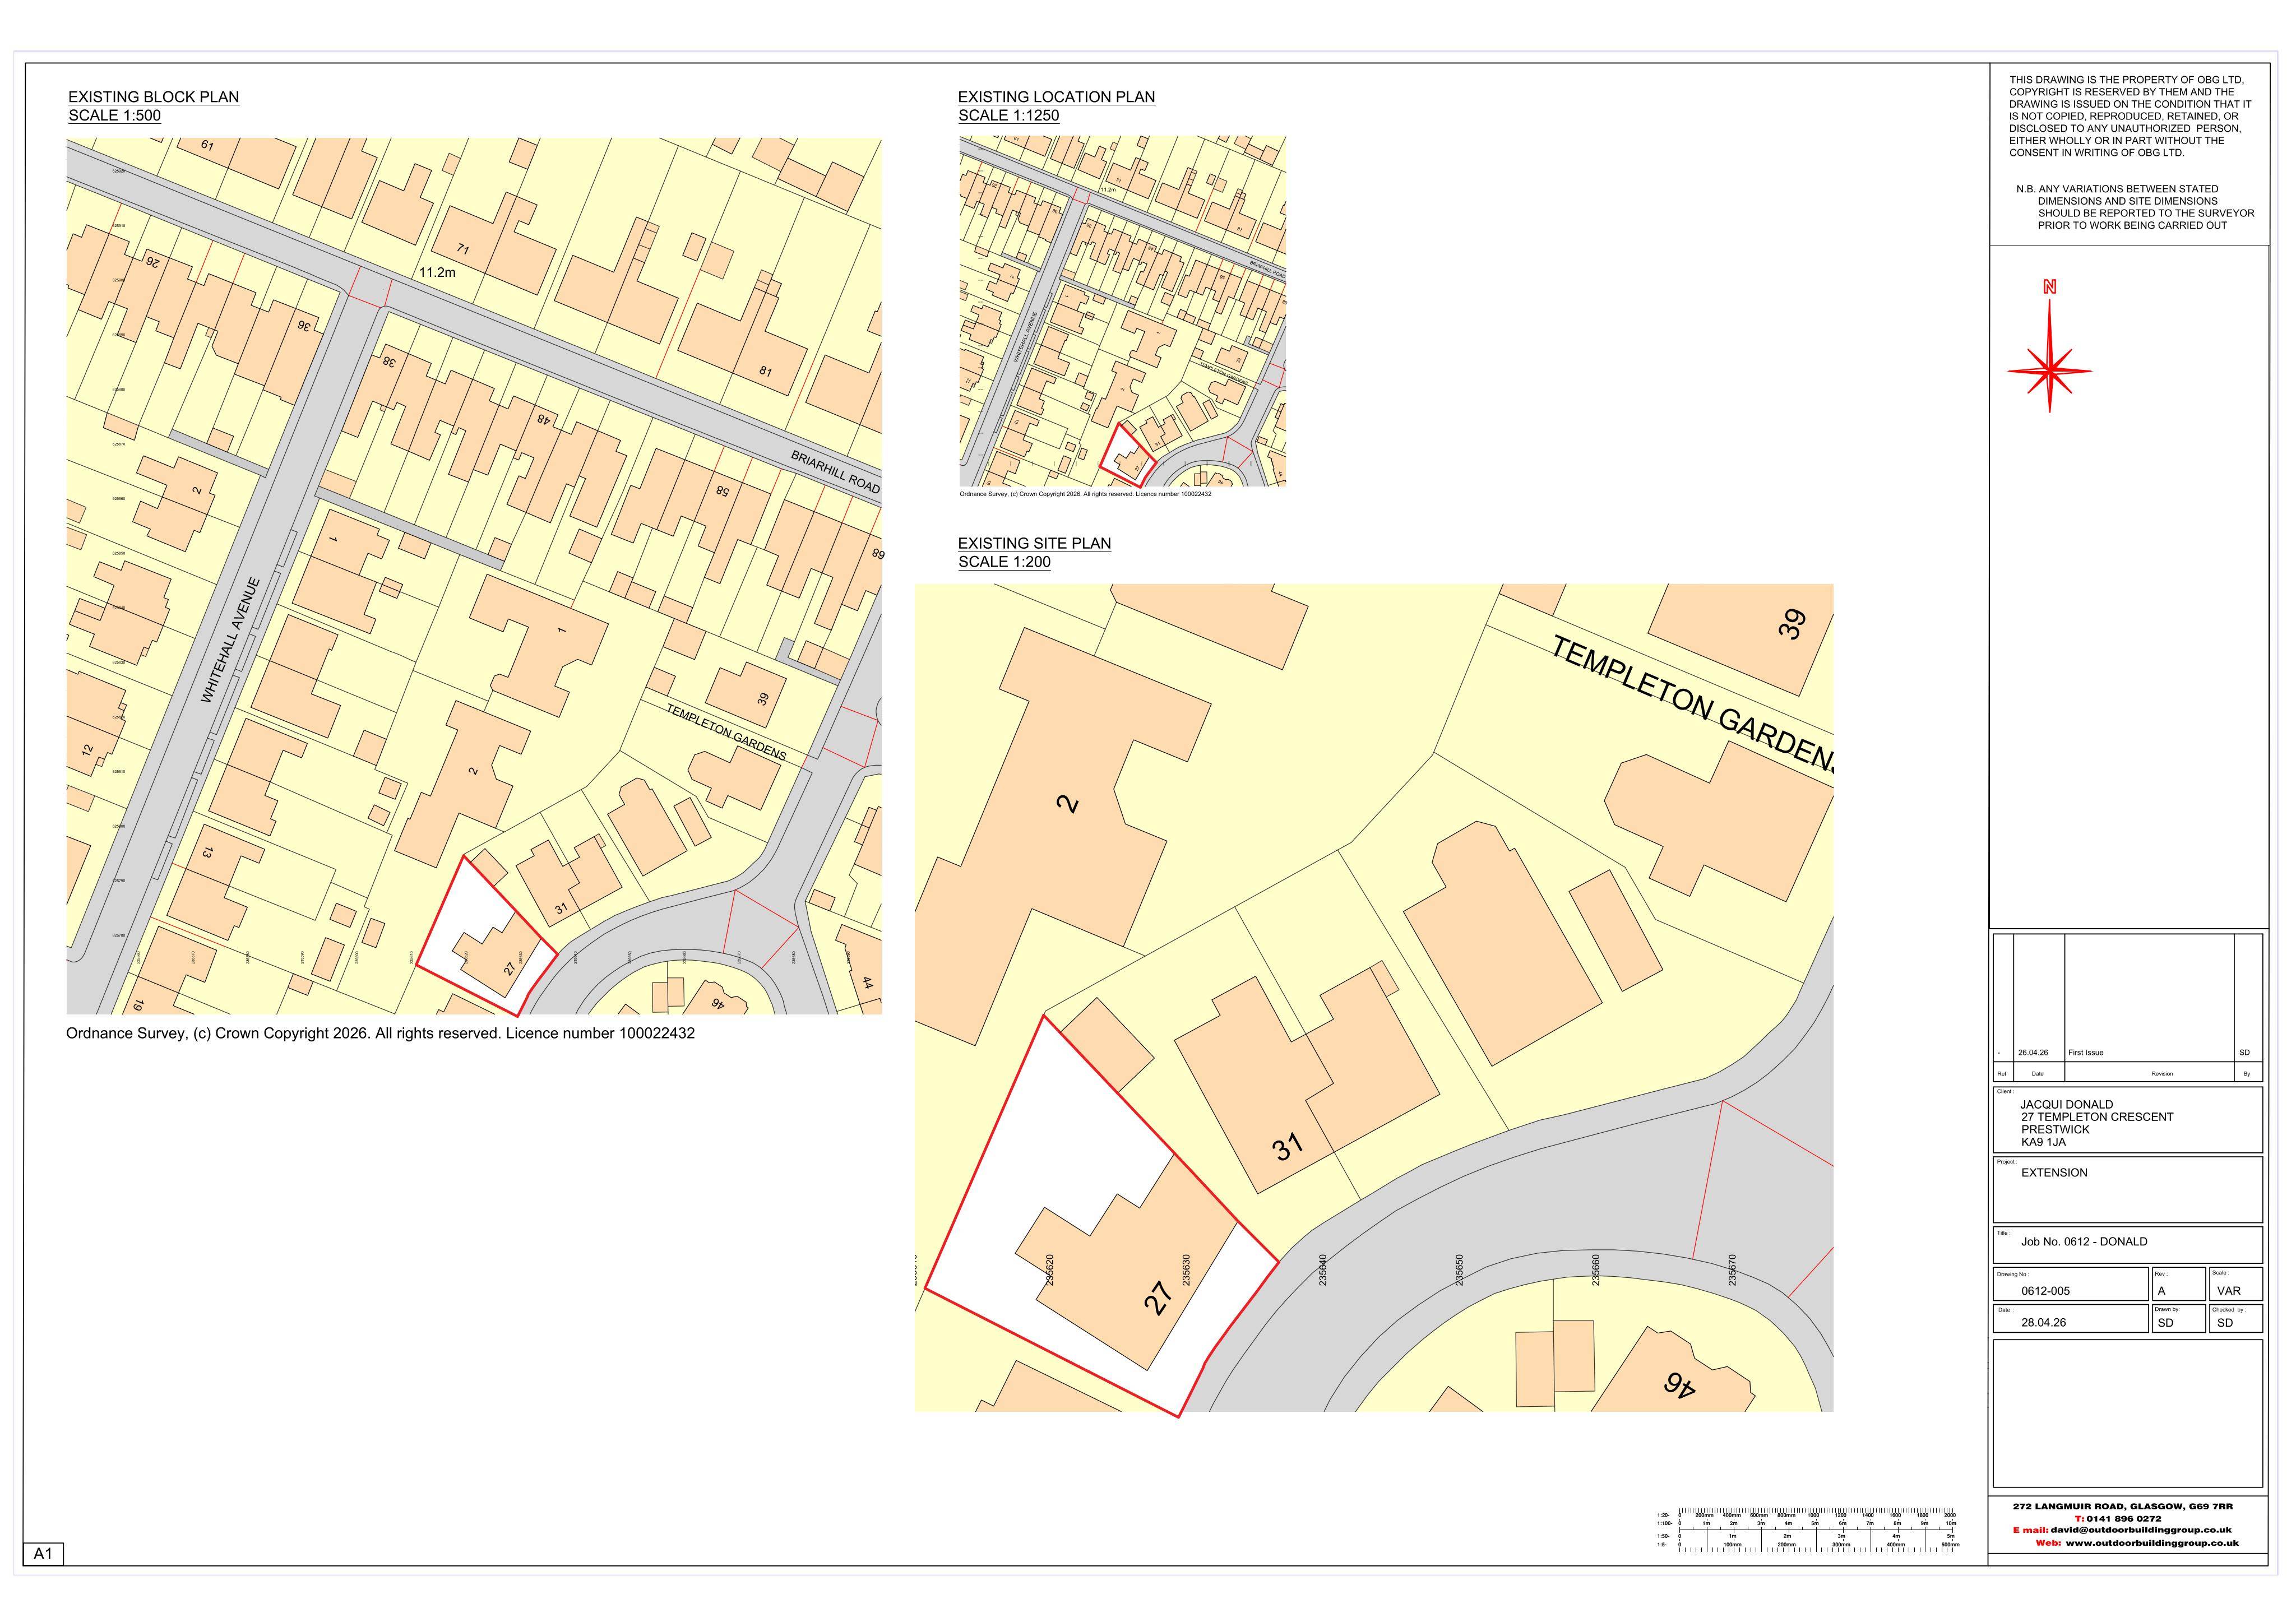Click the BRIARHILL ROAD label on block plan

(835, 472)
